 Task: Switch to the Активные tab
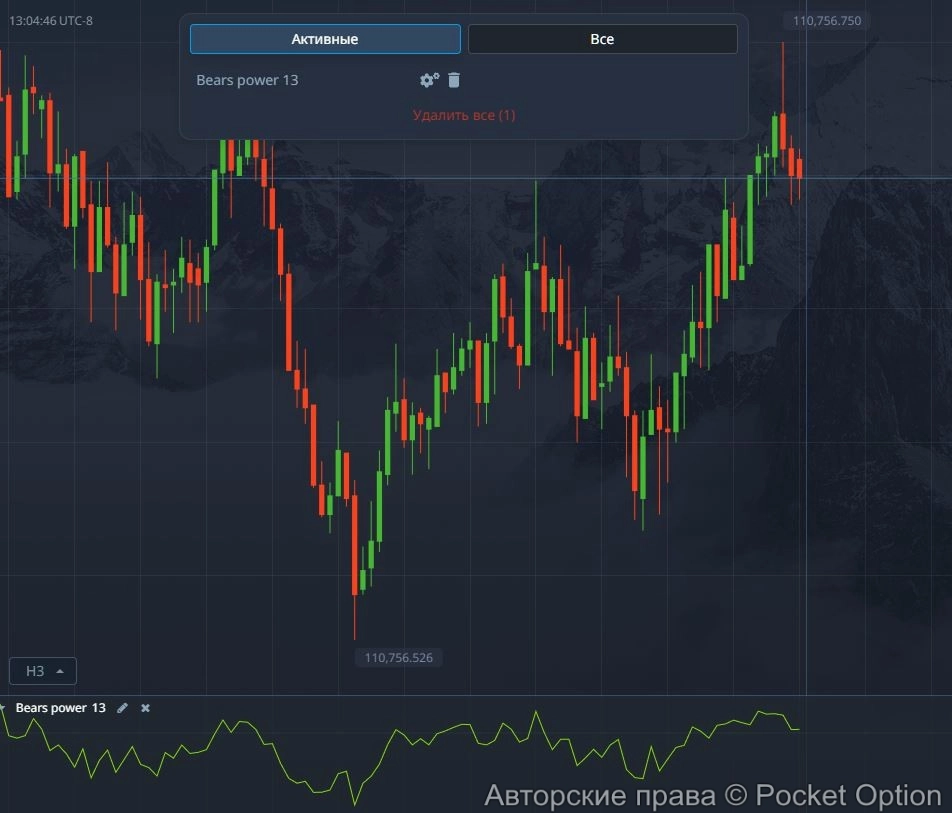coord(325,39)
